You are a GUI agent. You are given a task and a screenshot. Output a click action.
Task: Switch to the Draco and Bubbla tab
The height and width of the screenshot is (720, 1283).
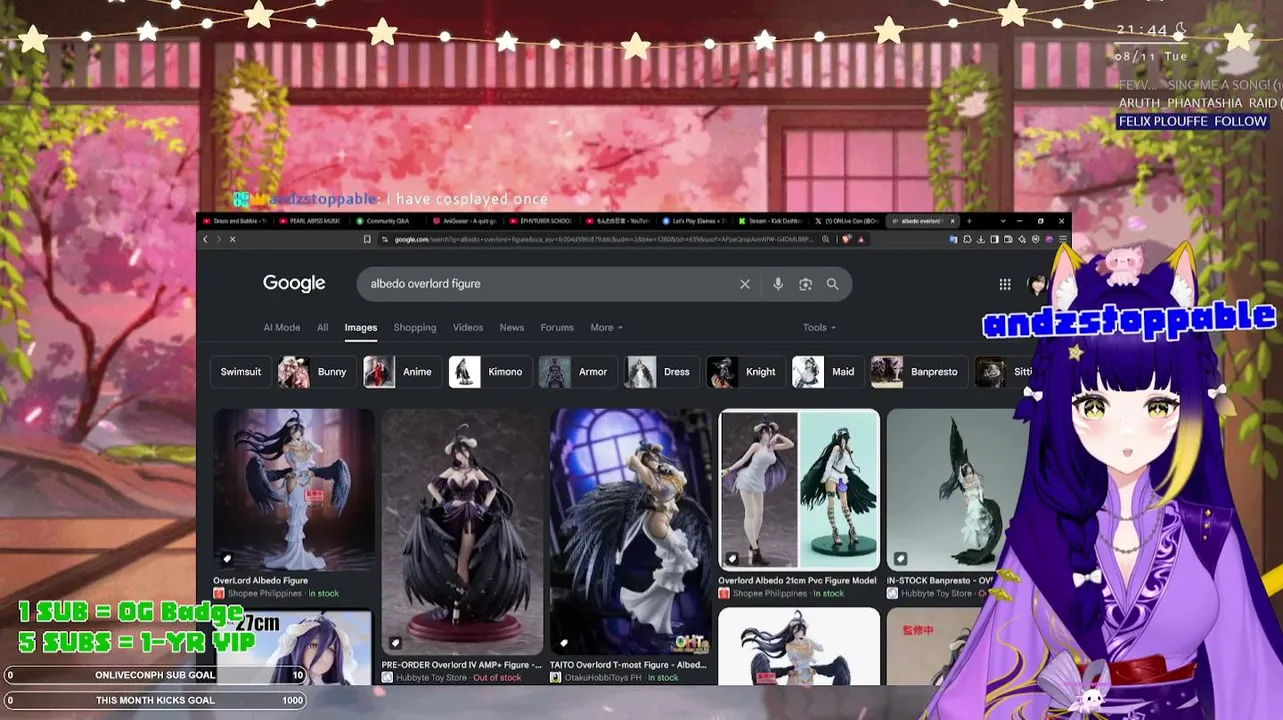237,221
